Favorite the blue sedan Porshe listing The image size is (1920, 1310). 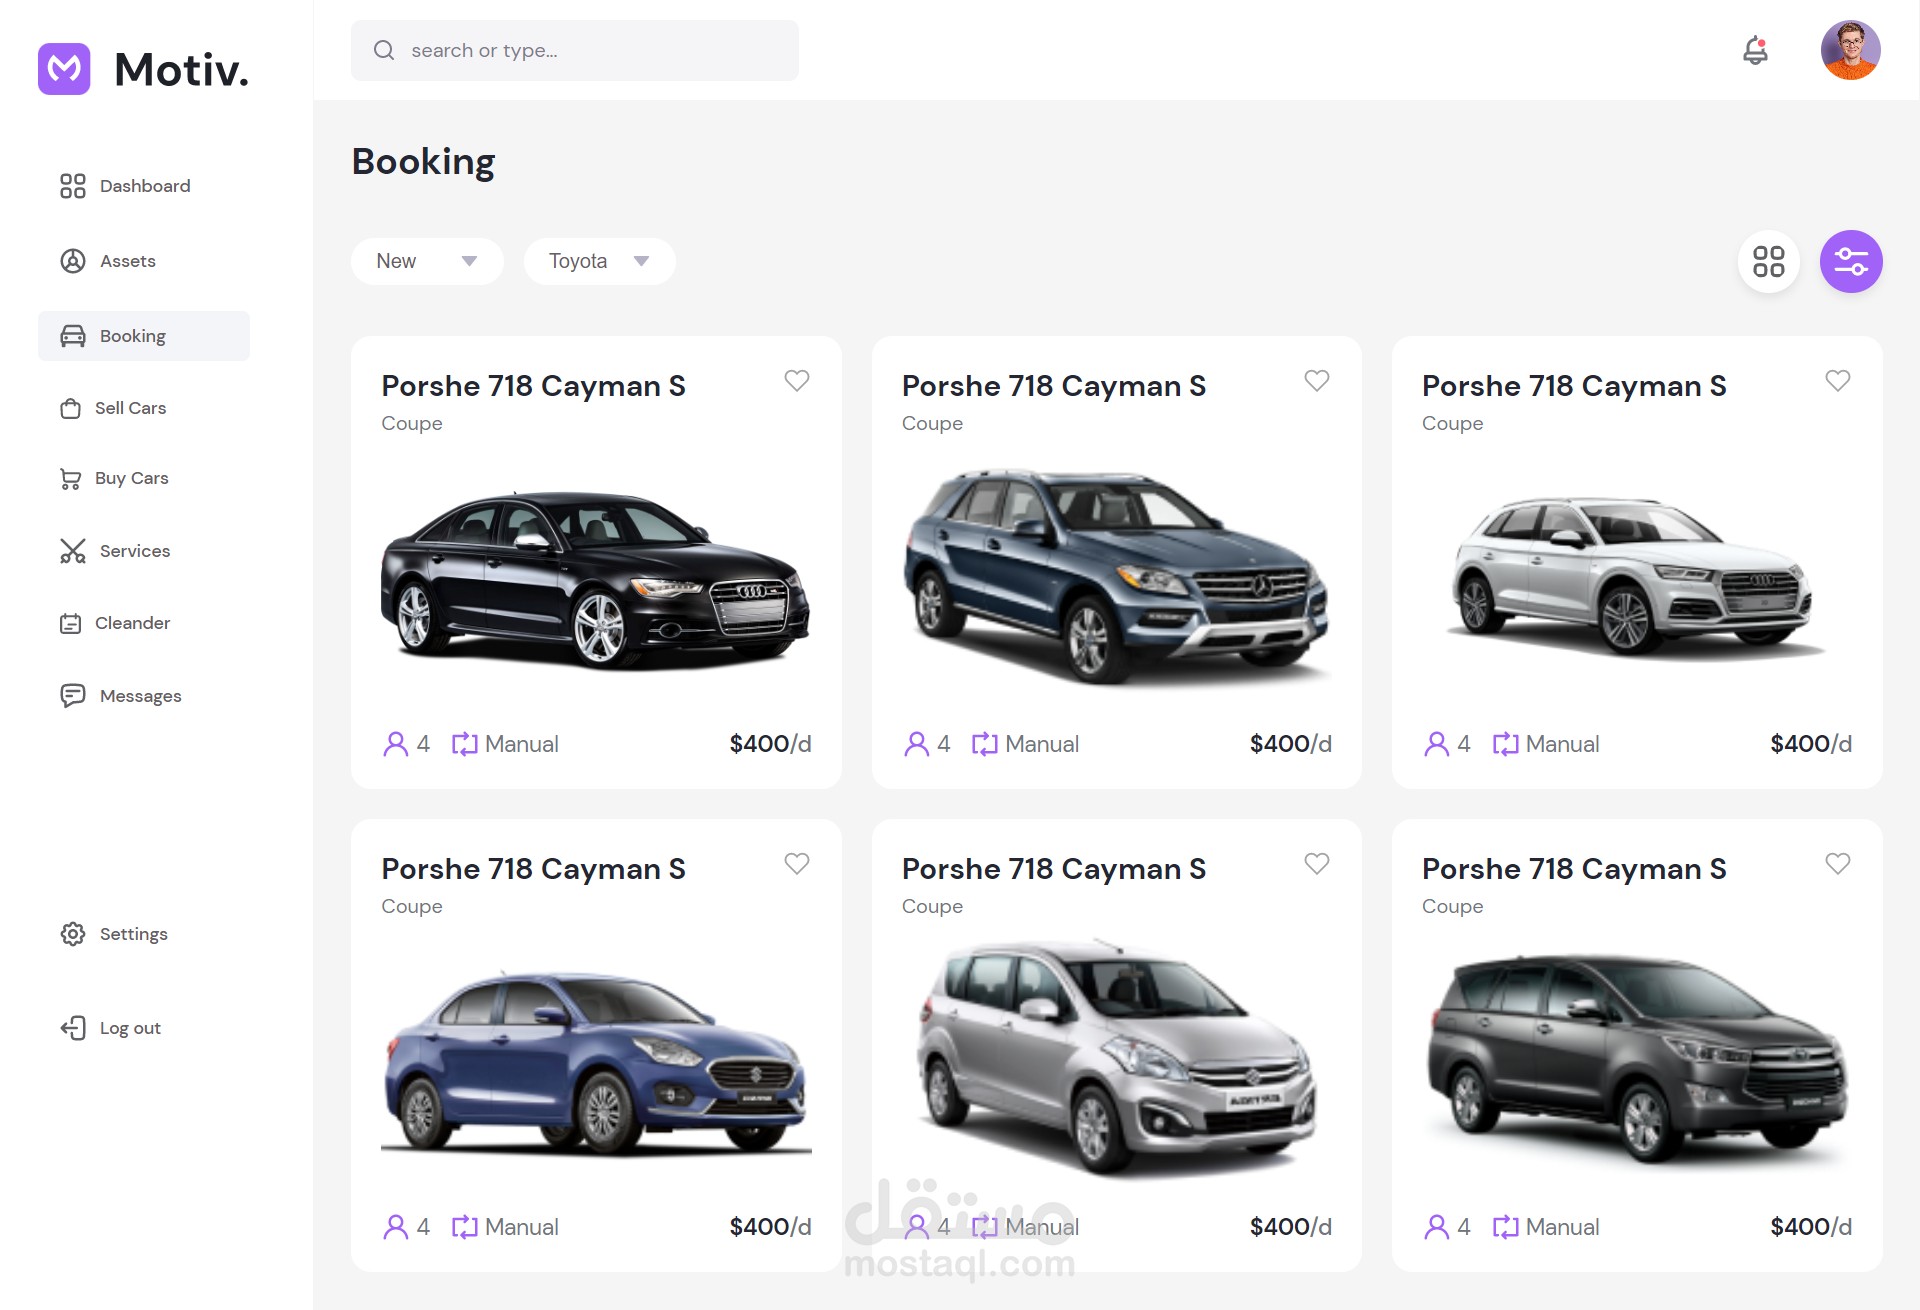tap(797, 863)
